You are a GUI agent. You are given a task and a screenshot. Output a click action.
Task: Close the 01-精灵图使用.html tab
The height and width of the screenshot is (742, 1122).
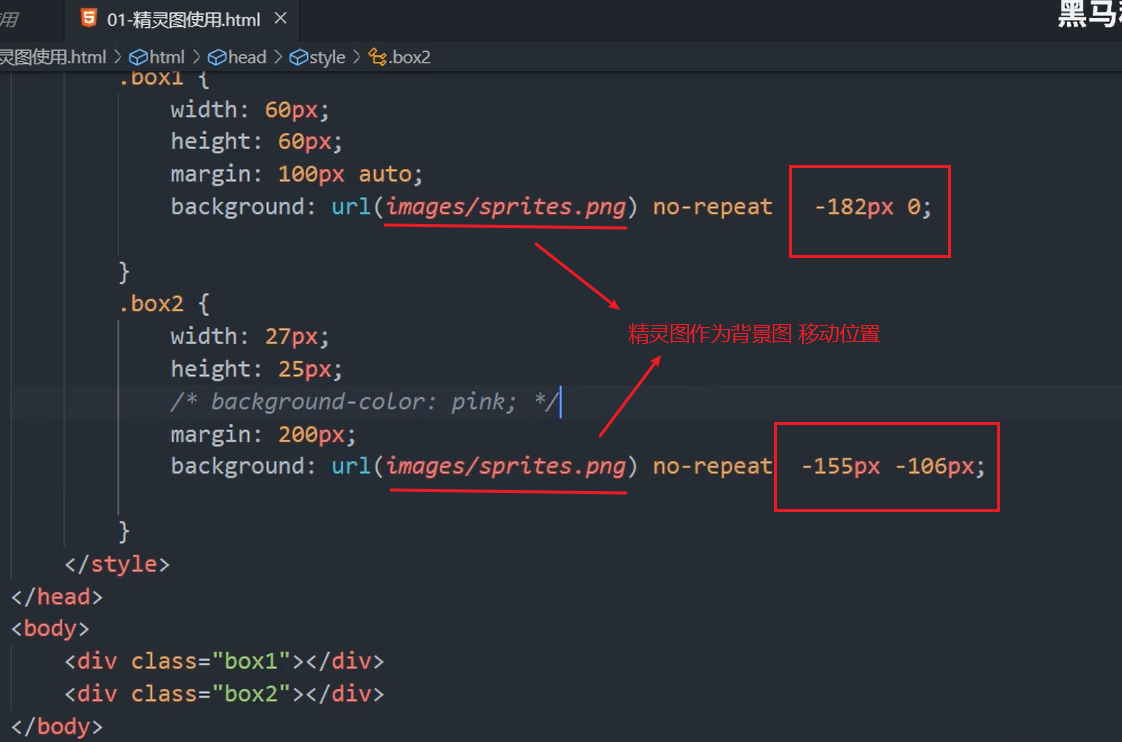click(x=280, y=19)
